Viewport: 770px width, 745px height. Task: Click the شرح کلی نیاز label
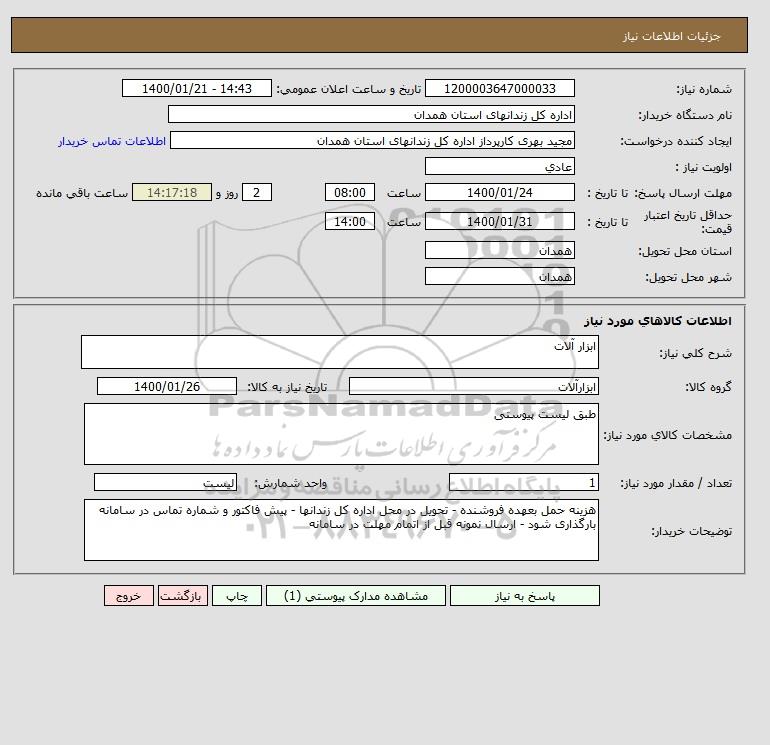[695, 353]
